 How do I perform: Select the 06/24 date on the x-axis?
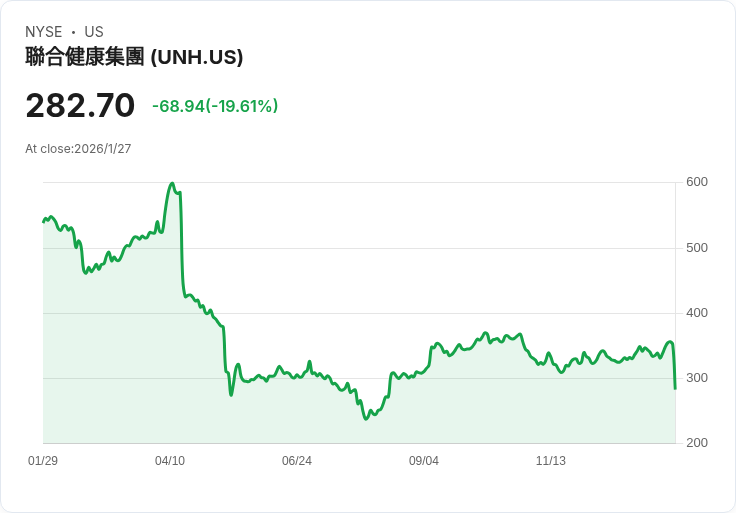pyautogui.click(x=297, y=461)
